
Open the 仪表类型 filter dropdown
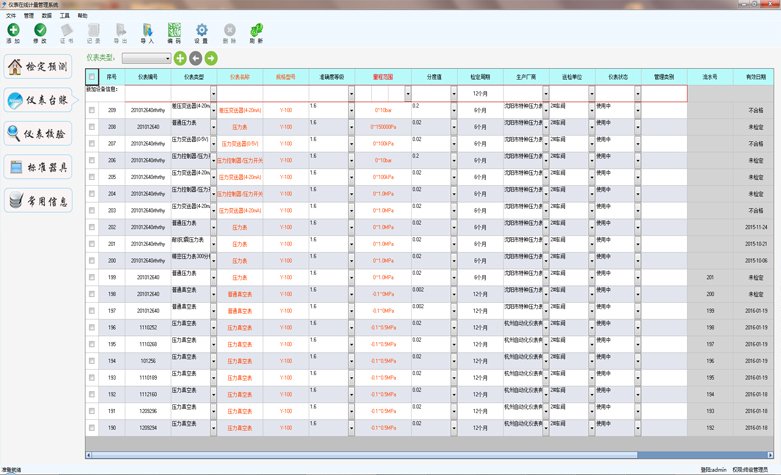pos(146,59)
